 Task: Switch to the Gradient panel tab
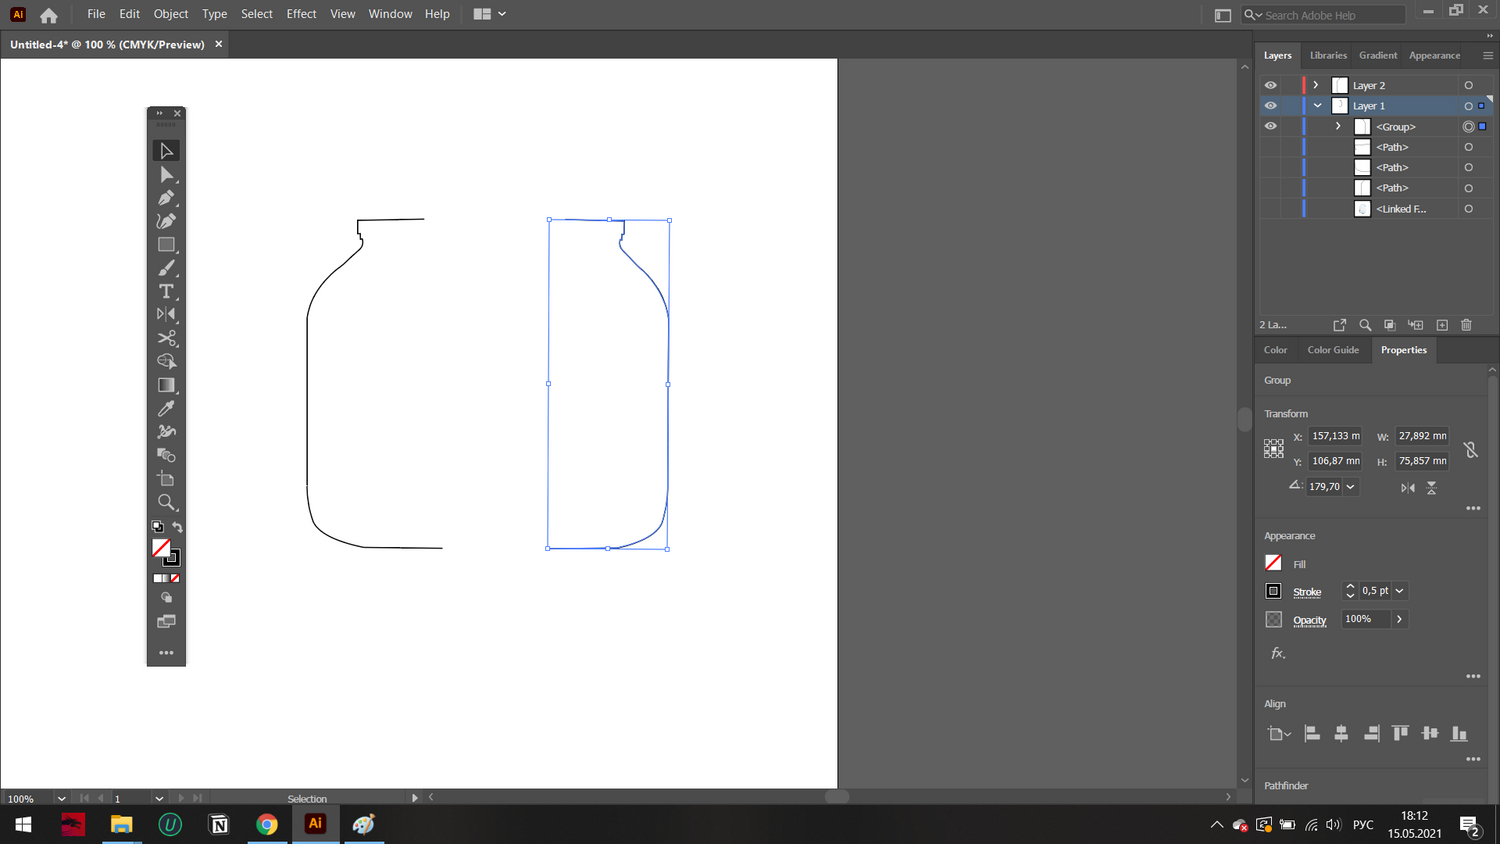pos(1377,56)
